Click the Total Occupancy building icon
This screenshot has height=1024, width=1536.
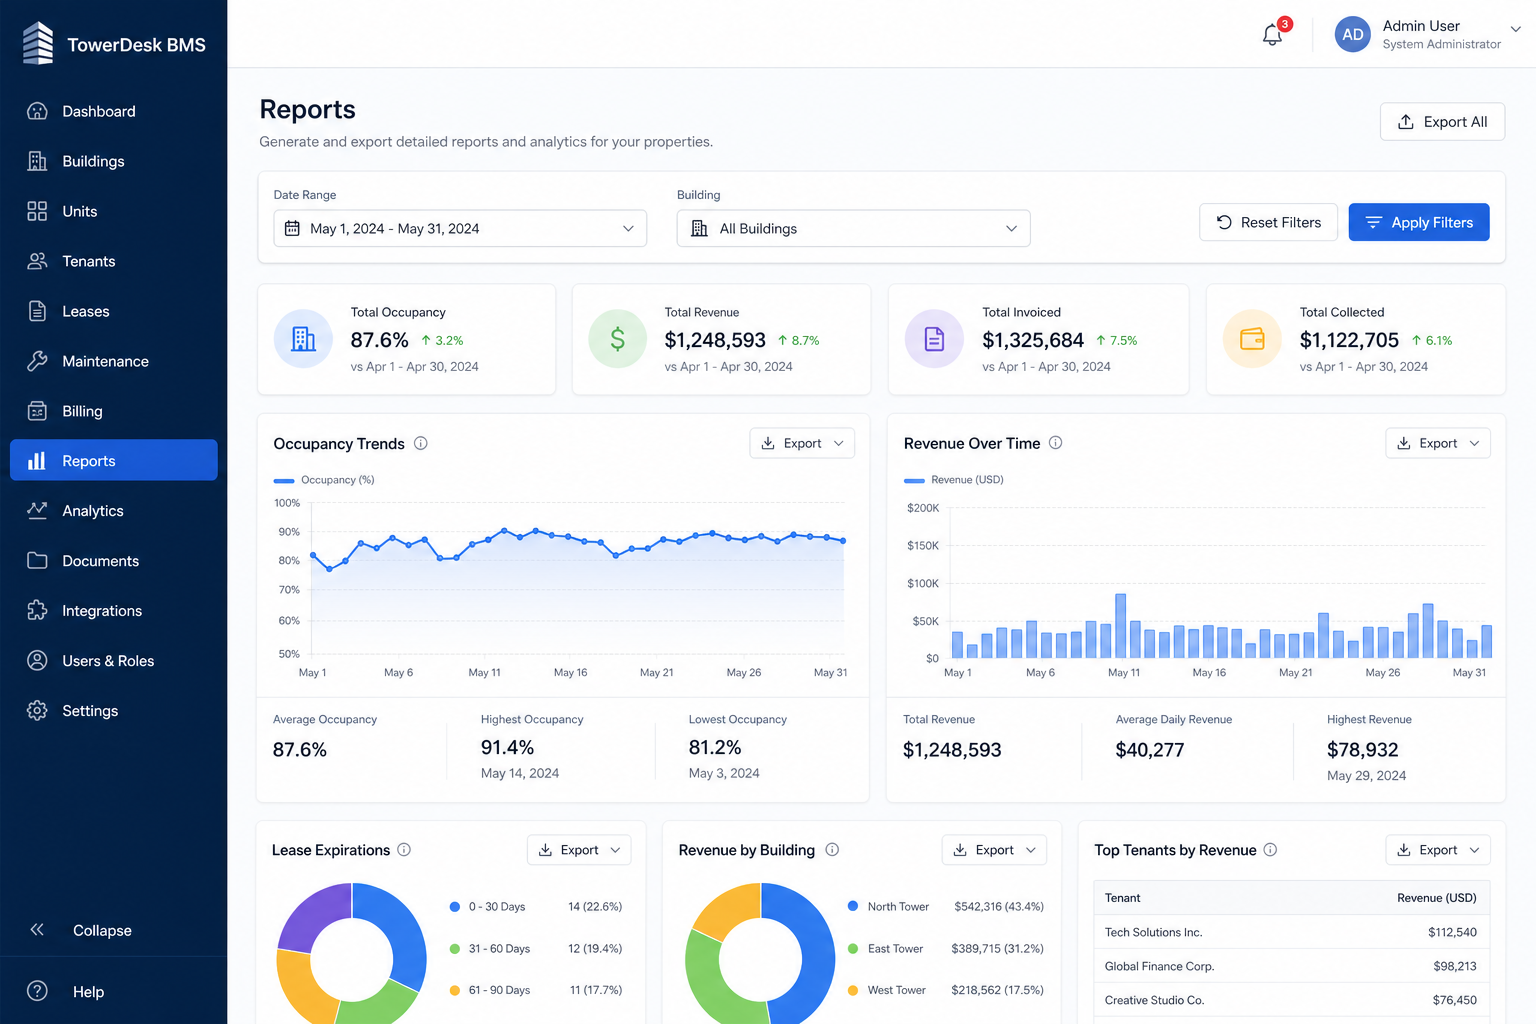[303, 339]
